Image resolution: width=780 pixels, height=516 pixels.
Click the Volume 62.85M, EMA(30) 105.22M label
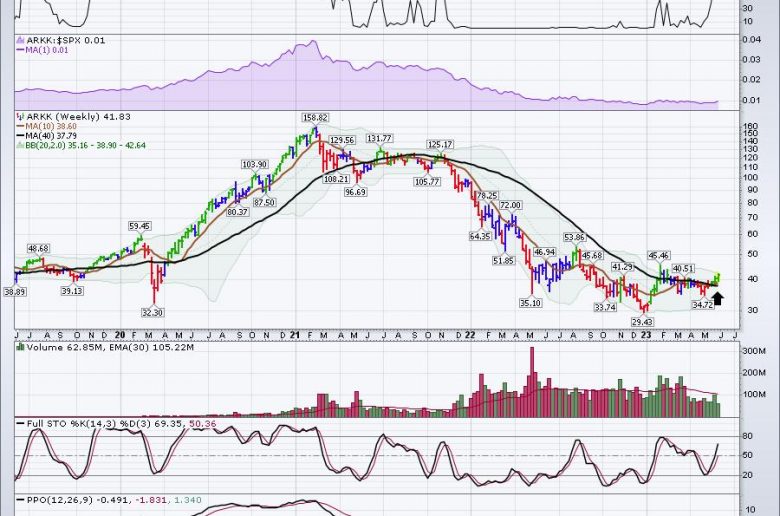[110, 347]
